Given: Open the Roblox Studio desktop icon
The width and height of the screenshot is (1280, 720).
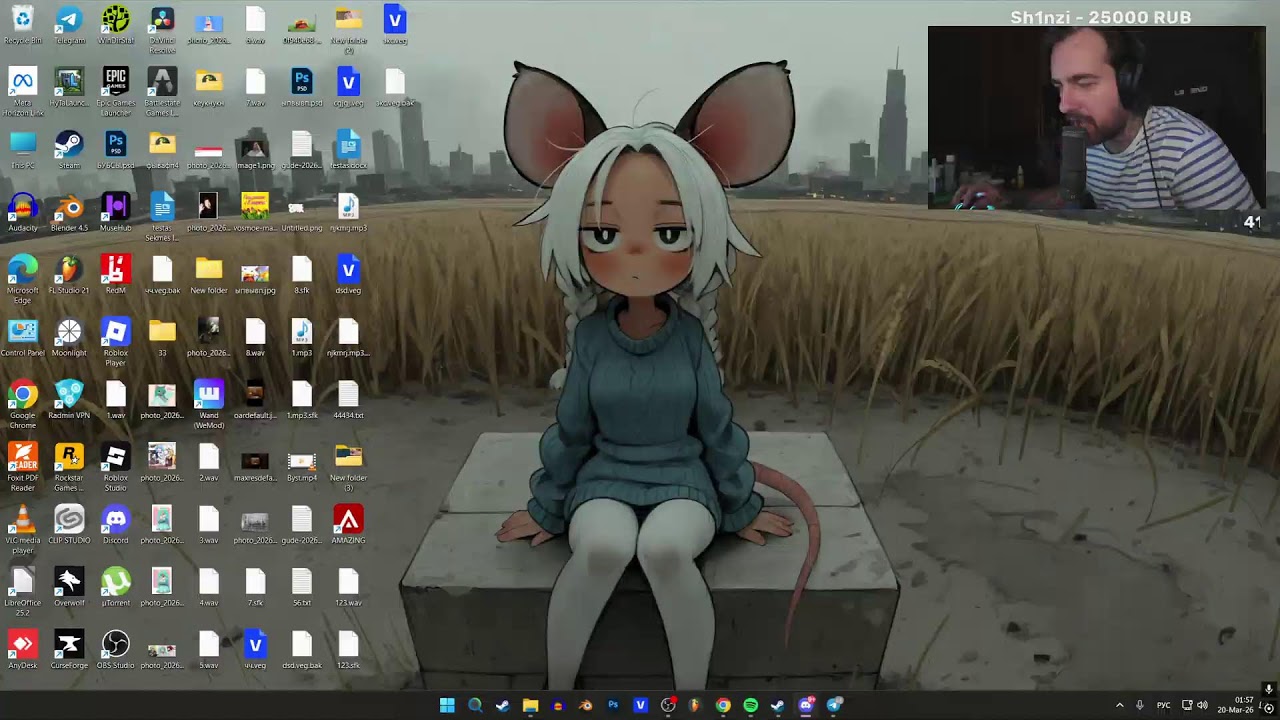Looking at the screenshot, I should pyautogui.click(x=116, y=468).
